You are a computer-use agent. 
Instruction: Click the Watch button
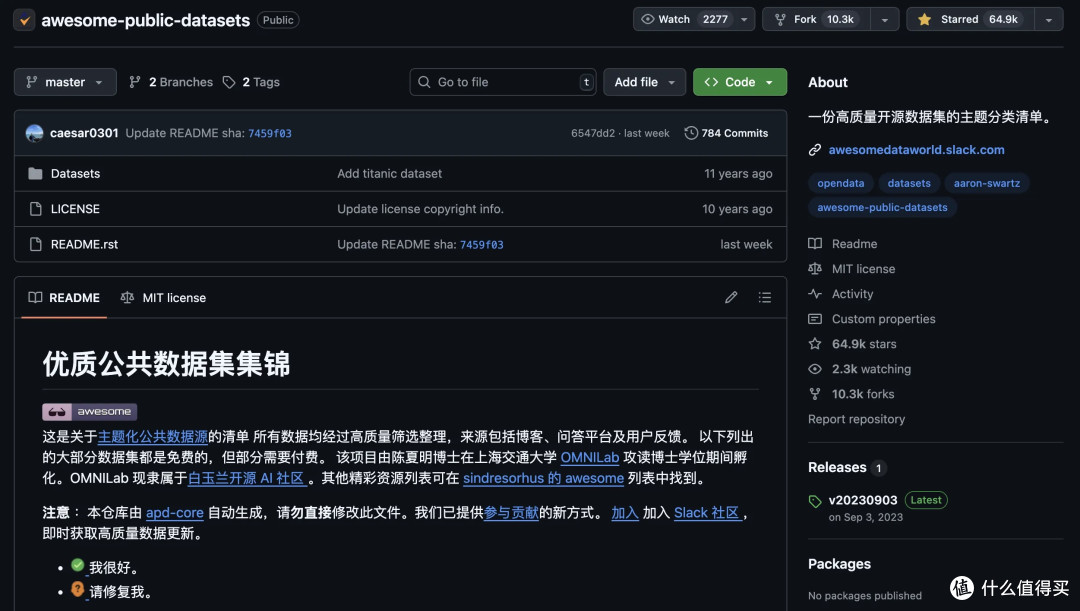[x=685, y=19]
